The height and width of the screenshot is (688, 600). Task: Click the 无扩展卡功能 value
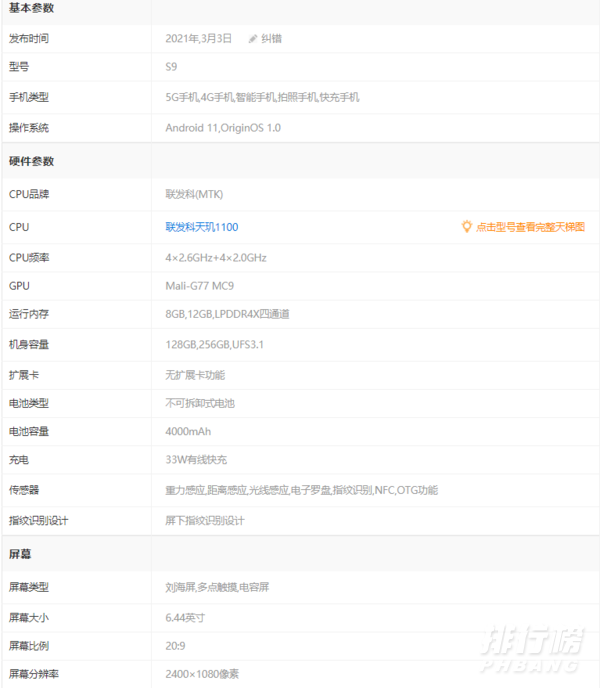[x=195, y=375]
